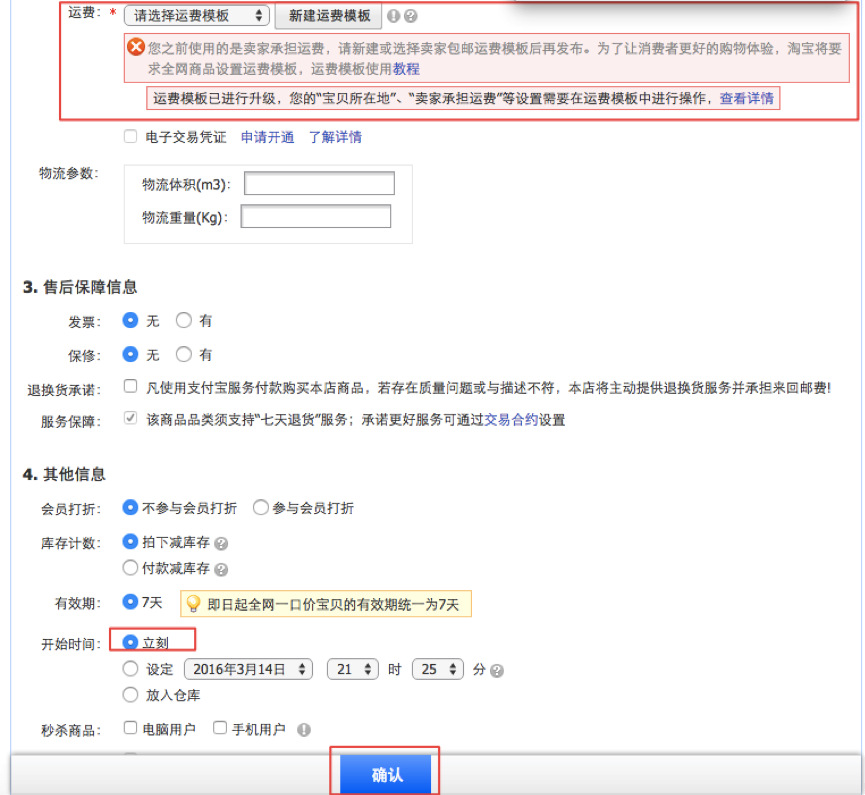Click the info icon beside 新建运费模板
This screenshot has width=865, height=795.
point(393,17)
